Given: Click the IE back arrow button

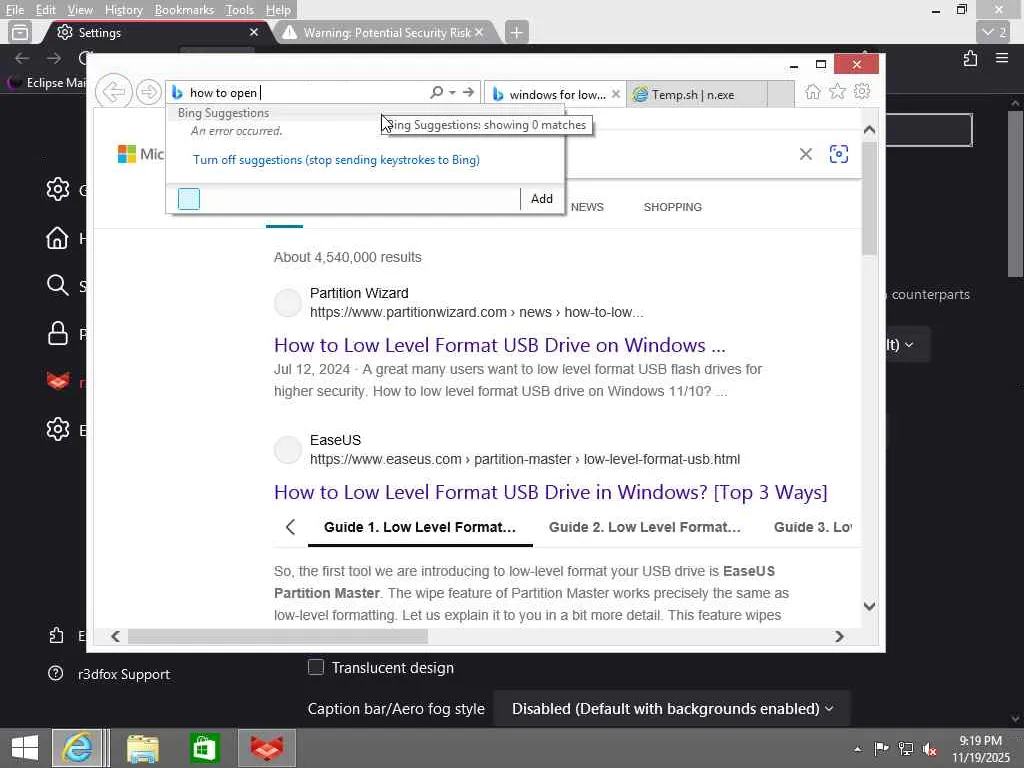Looking at the screenshot, I should [x=114, y=92].
